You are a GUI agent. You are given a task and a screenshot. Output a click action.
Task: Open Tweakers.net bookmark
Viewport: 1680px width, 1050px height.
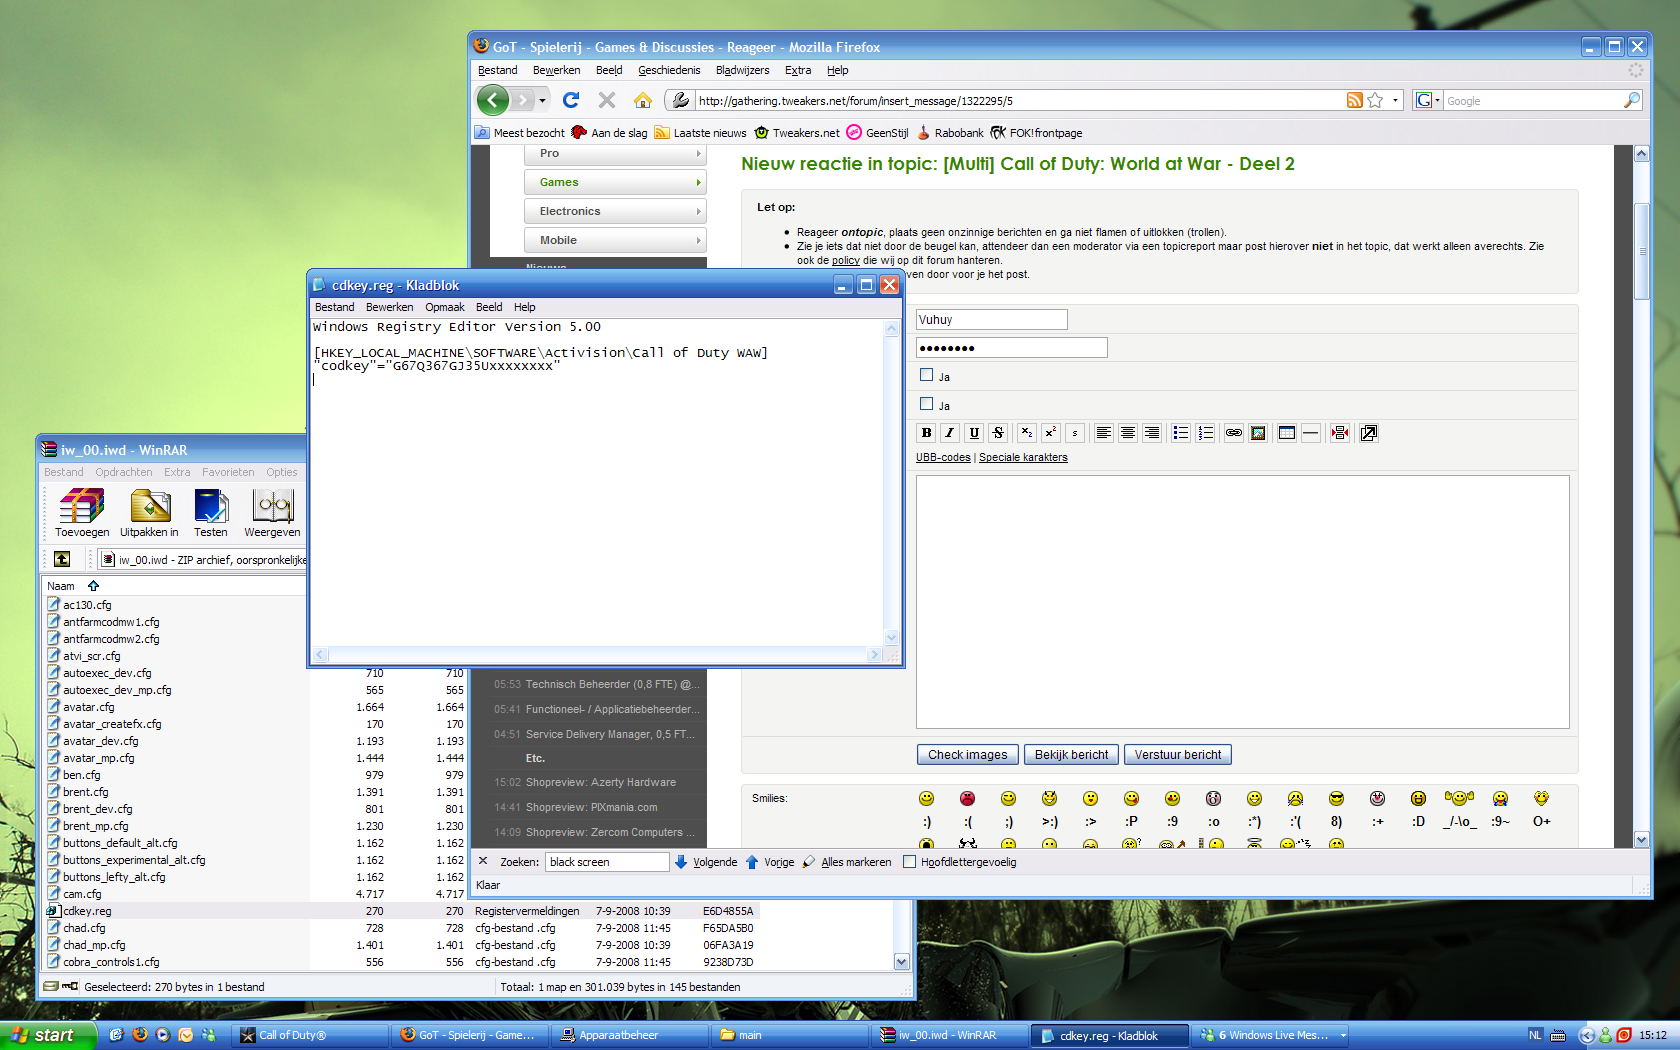coord(797,133)
